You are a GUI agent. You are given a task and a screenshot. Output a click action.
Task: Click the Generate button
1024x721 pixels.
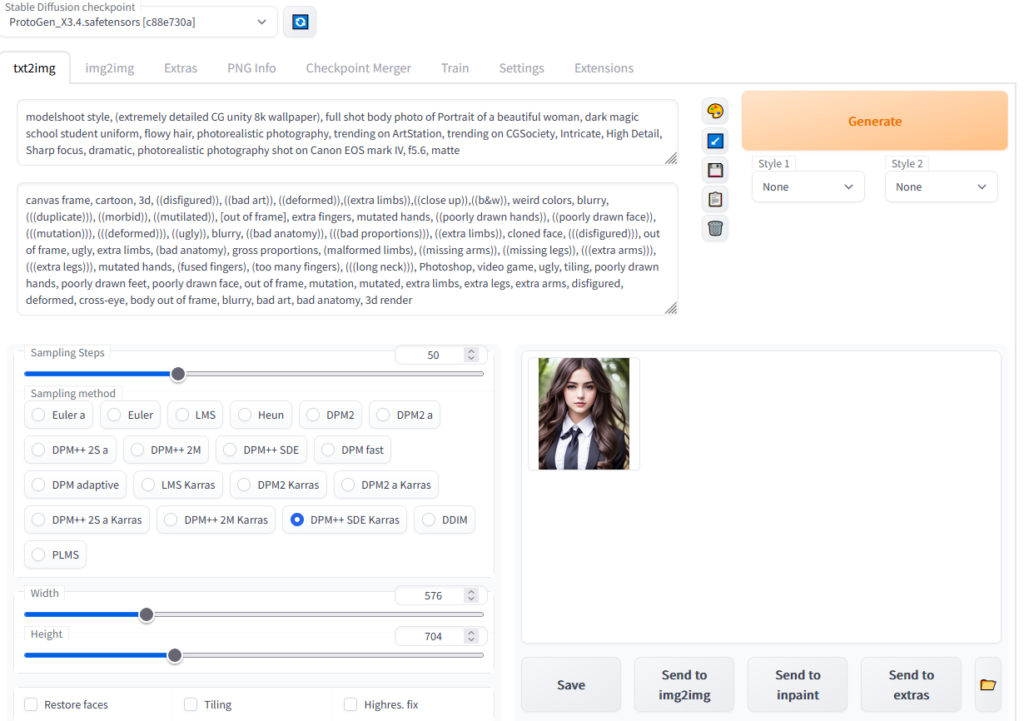click(874, 121)
